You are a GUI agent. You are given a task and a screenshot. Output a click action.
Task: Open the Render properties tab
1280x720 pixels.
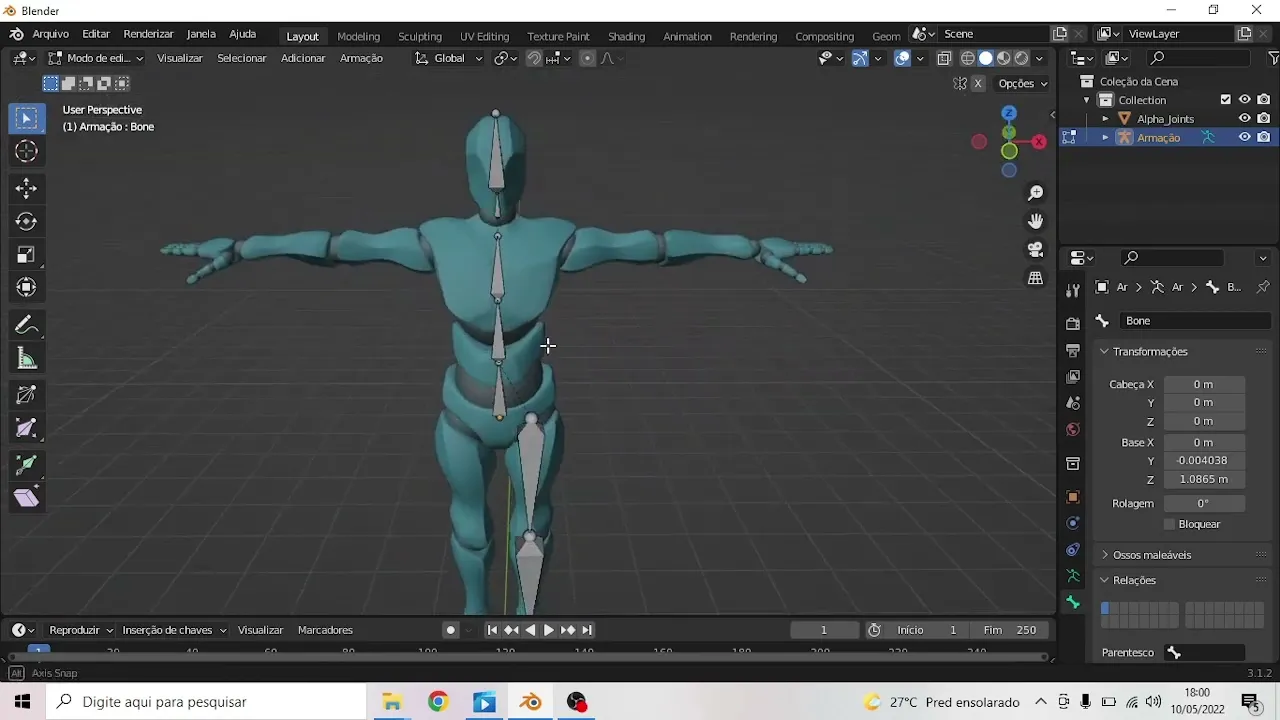[1073, 323]
